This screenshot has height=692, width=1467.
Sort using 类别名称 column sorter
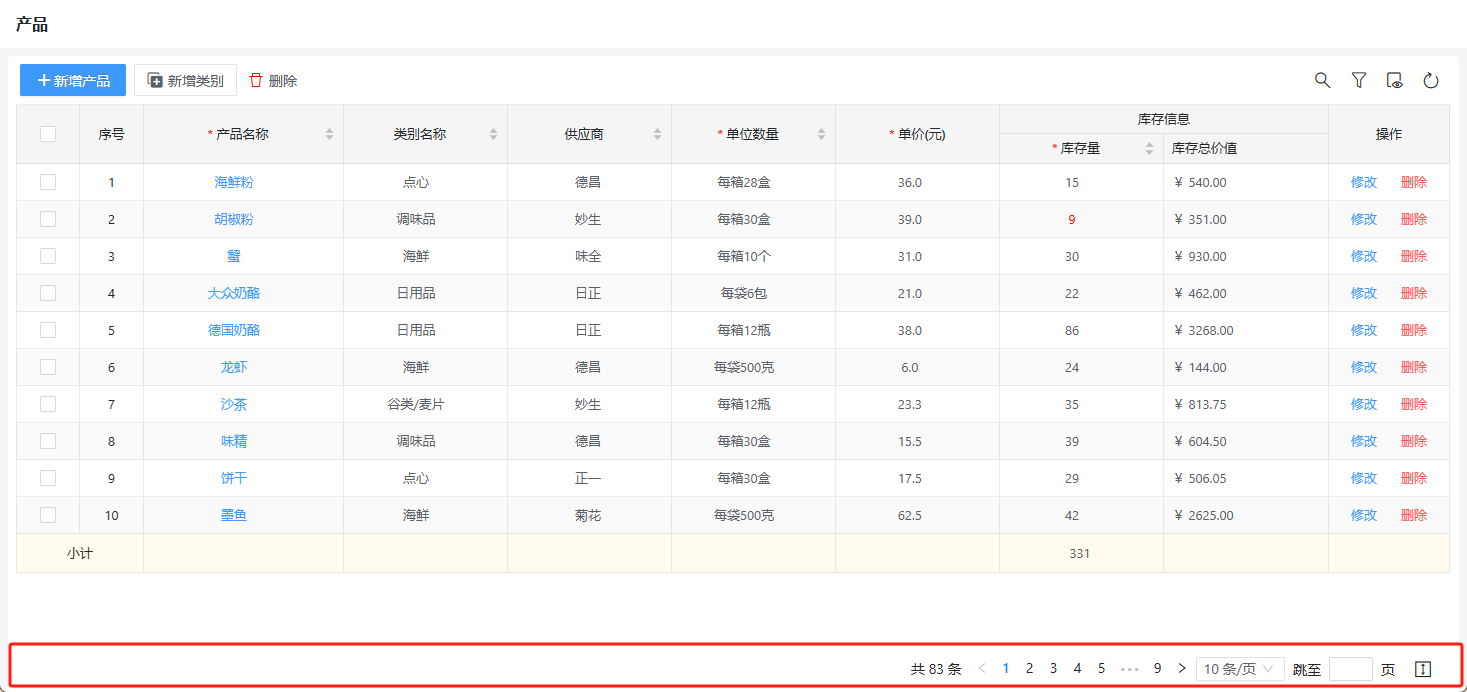point(493,134)
